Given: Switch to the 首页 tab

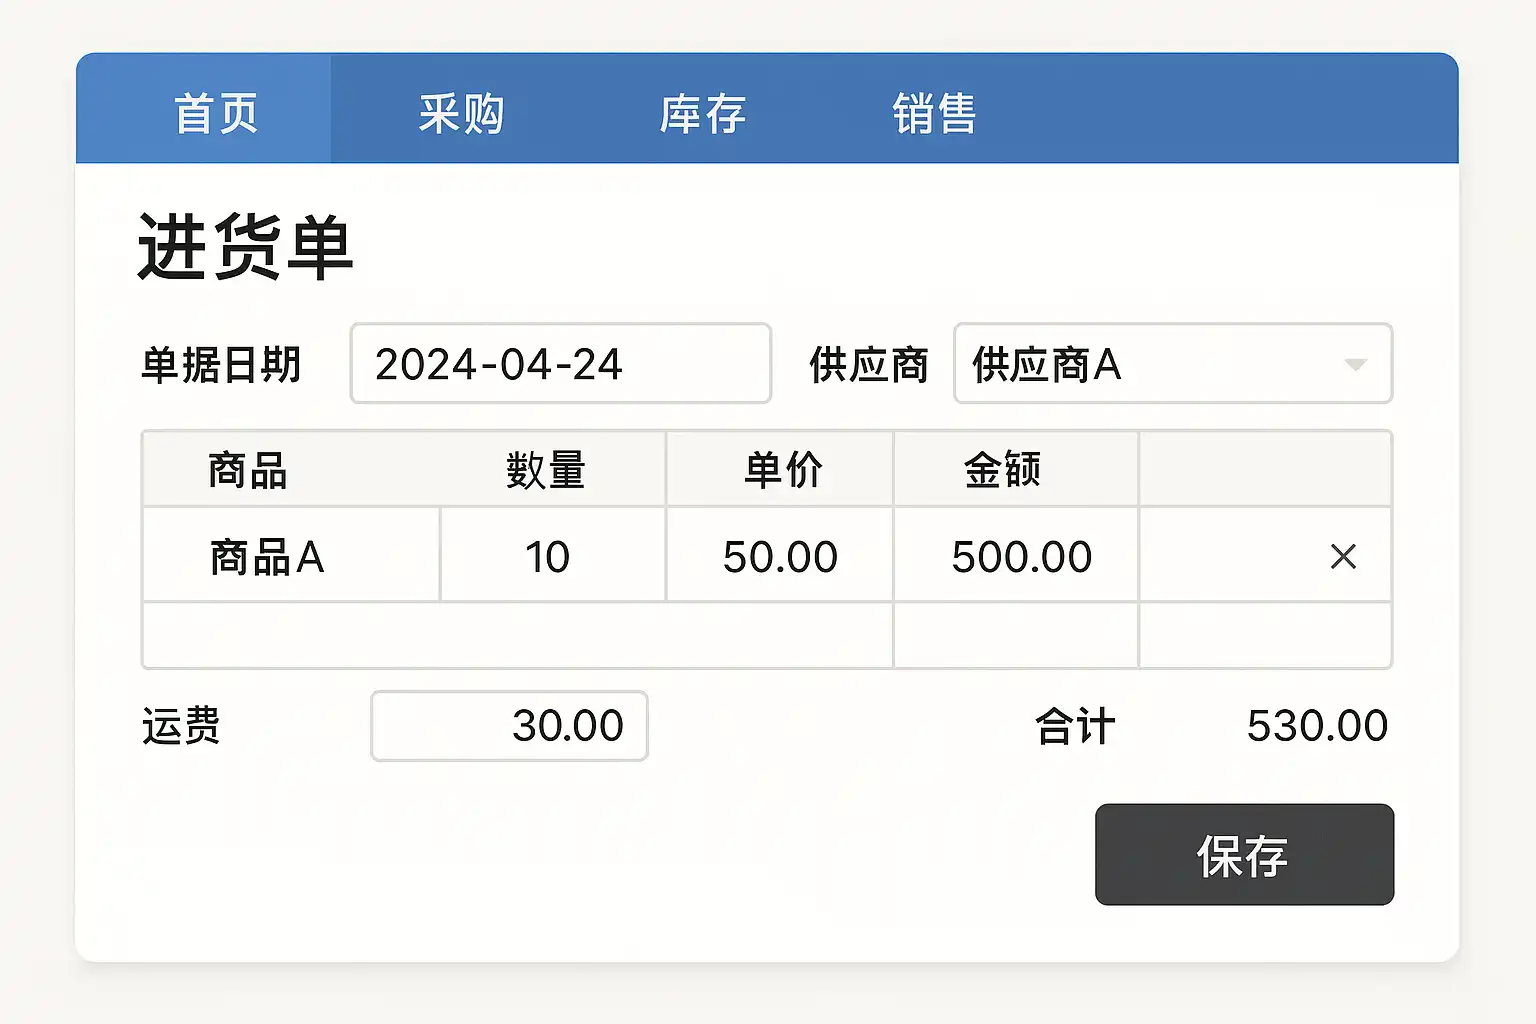Looking at the screenshot, I should tap(216, 113).
